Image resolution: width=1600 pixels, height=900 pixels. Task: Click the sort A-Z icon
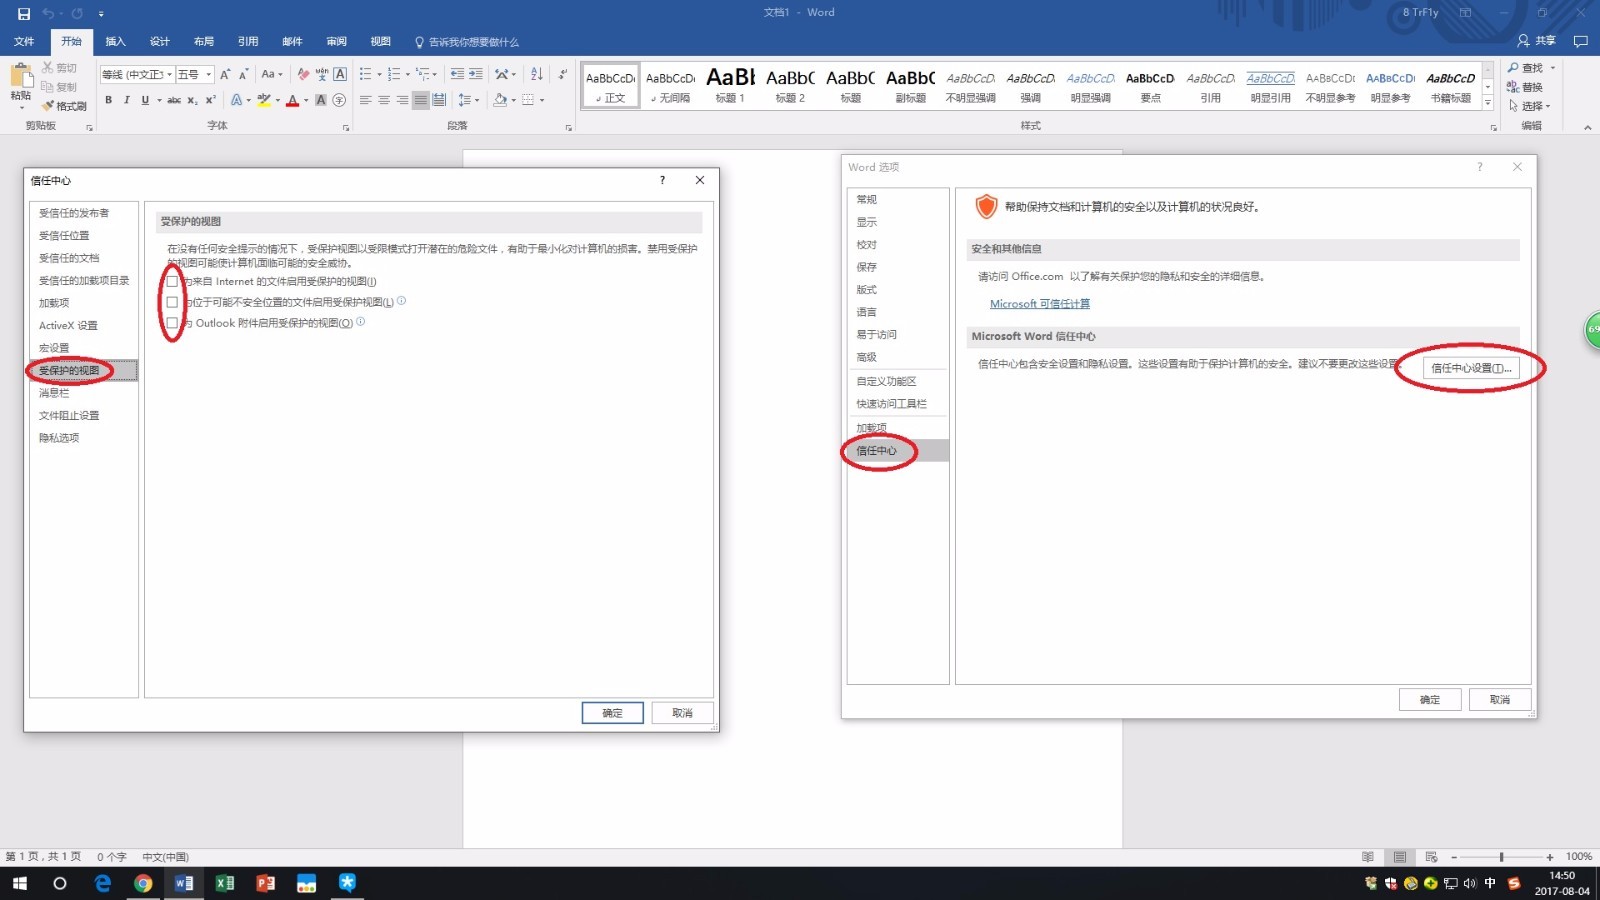point(537,74)
